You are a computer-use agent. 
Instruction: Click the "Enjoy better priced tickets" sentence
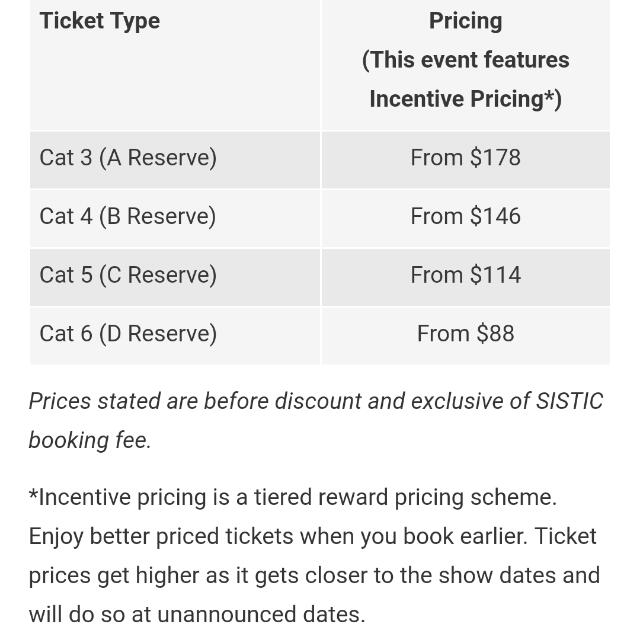coord(160,537)
